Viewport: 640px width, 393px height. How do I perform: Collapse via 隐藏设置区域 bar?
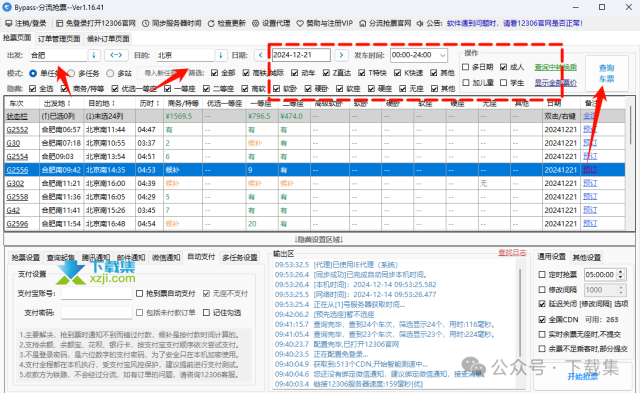tap(318, 239)
